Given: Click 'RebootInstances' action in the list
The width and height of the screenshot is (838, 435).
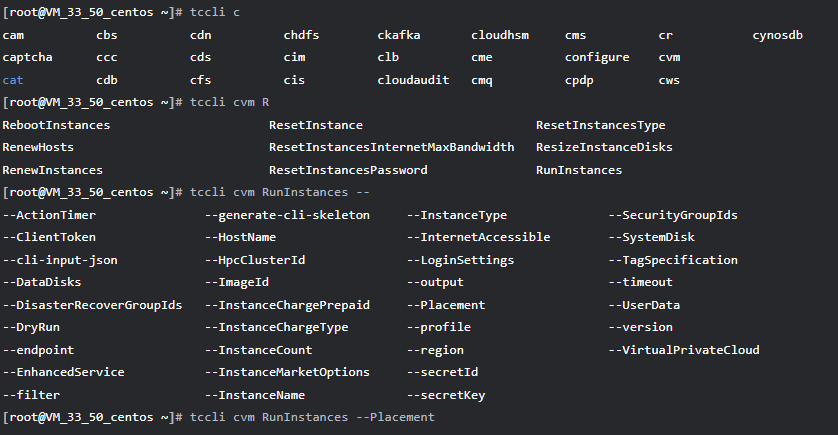Looking at the screenshot, I should [56, 125].
